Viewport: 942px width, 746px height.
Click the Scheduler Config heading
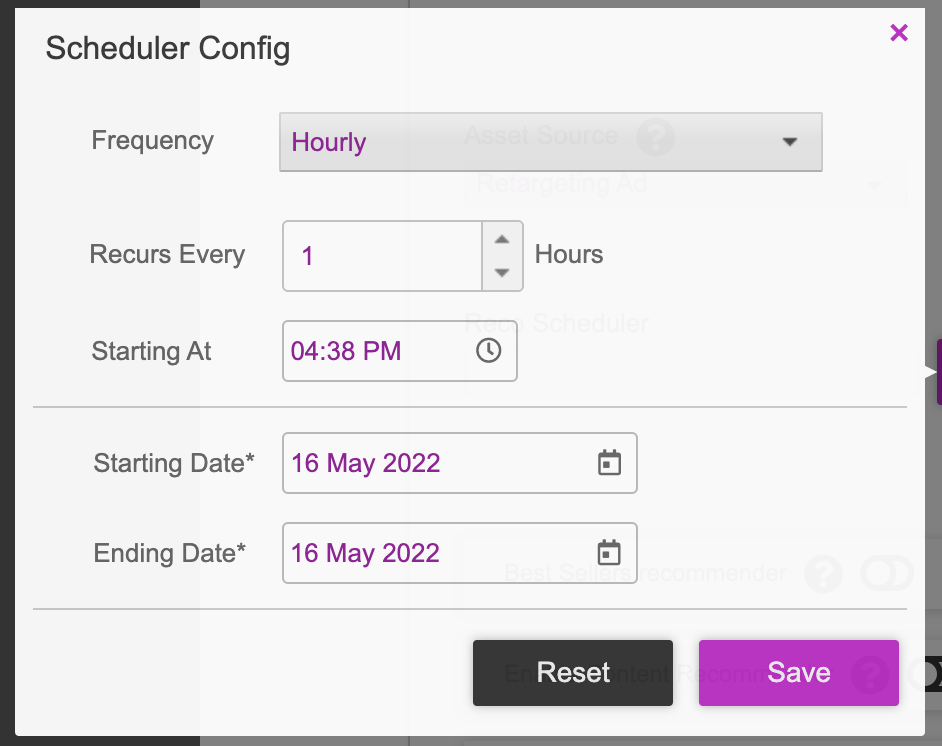tap(168, 49)
